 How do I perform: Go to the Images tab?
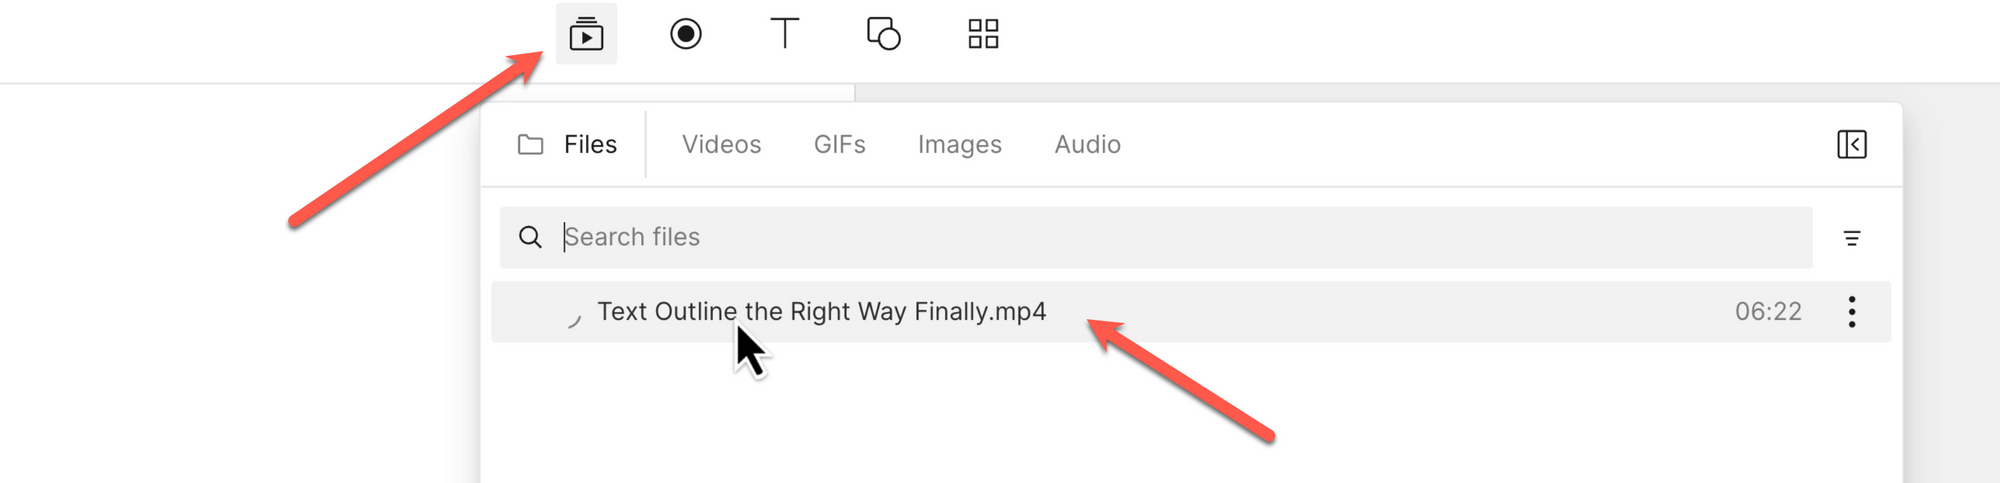(959, 145)
